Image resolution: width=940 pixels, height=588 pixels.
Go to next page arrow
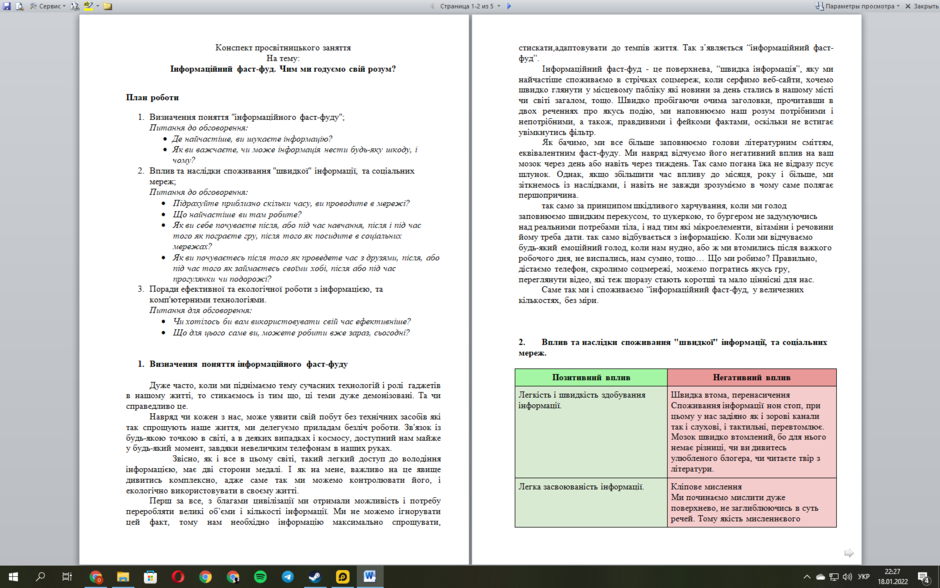[x=509, y=6]
